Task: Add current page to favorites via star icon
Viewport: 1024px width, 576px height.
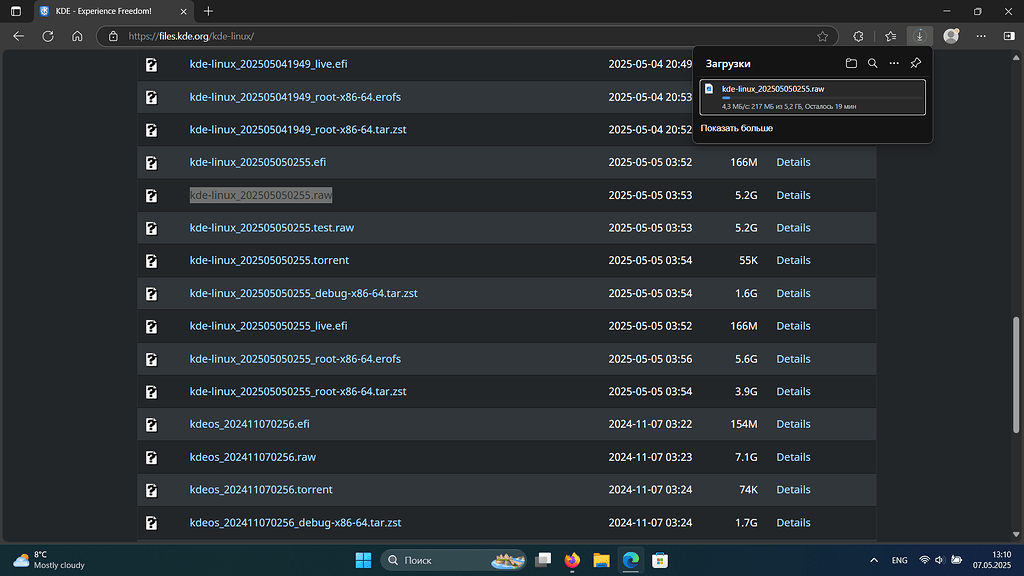Action: click(823, 35)
